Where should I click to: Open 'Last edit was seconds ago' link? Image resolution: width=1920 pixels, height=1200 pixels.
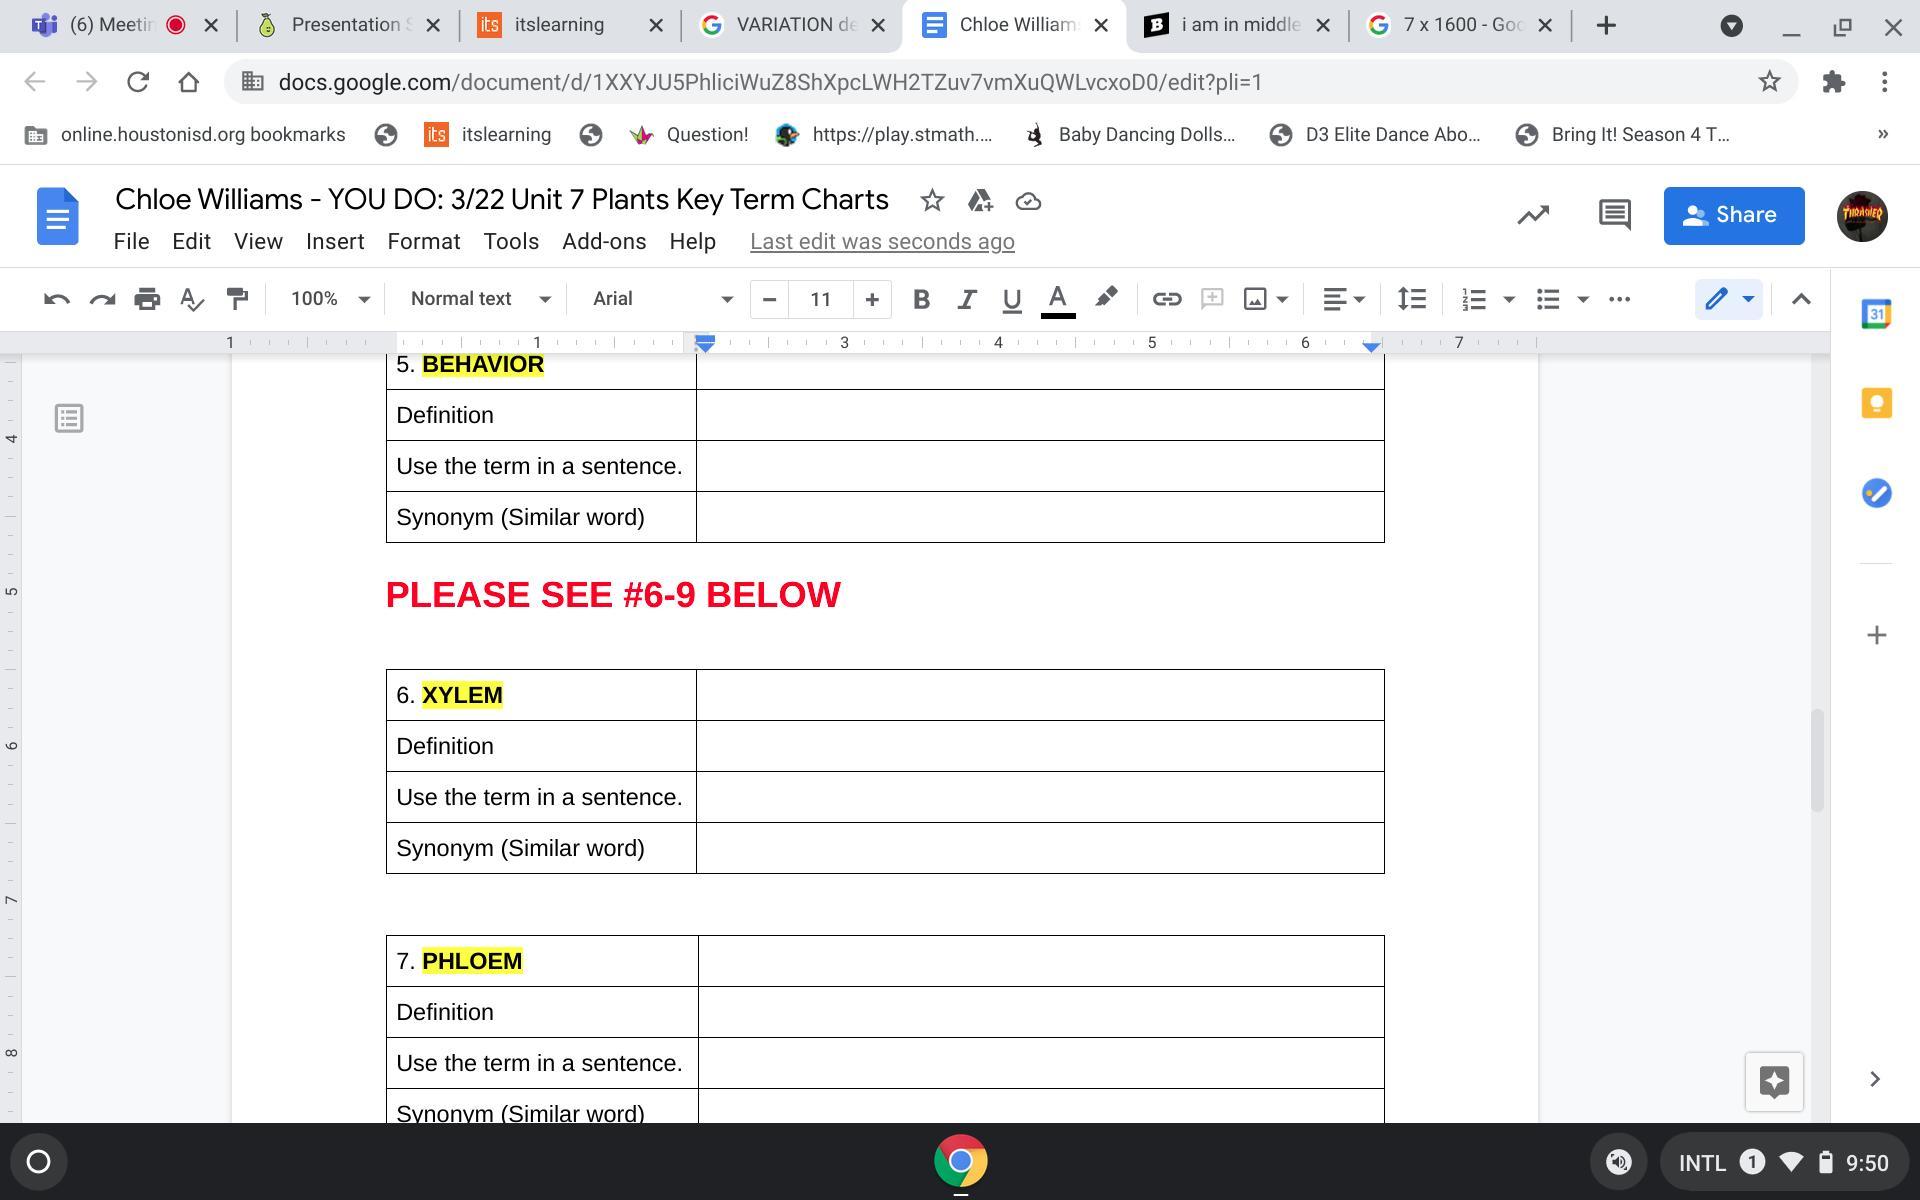[x=882, y=242]
